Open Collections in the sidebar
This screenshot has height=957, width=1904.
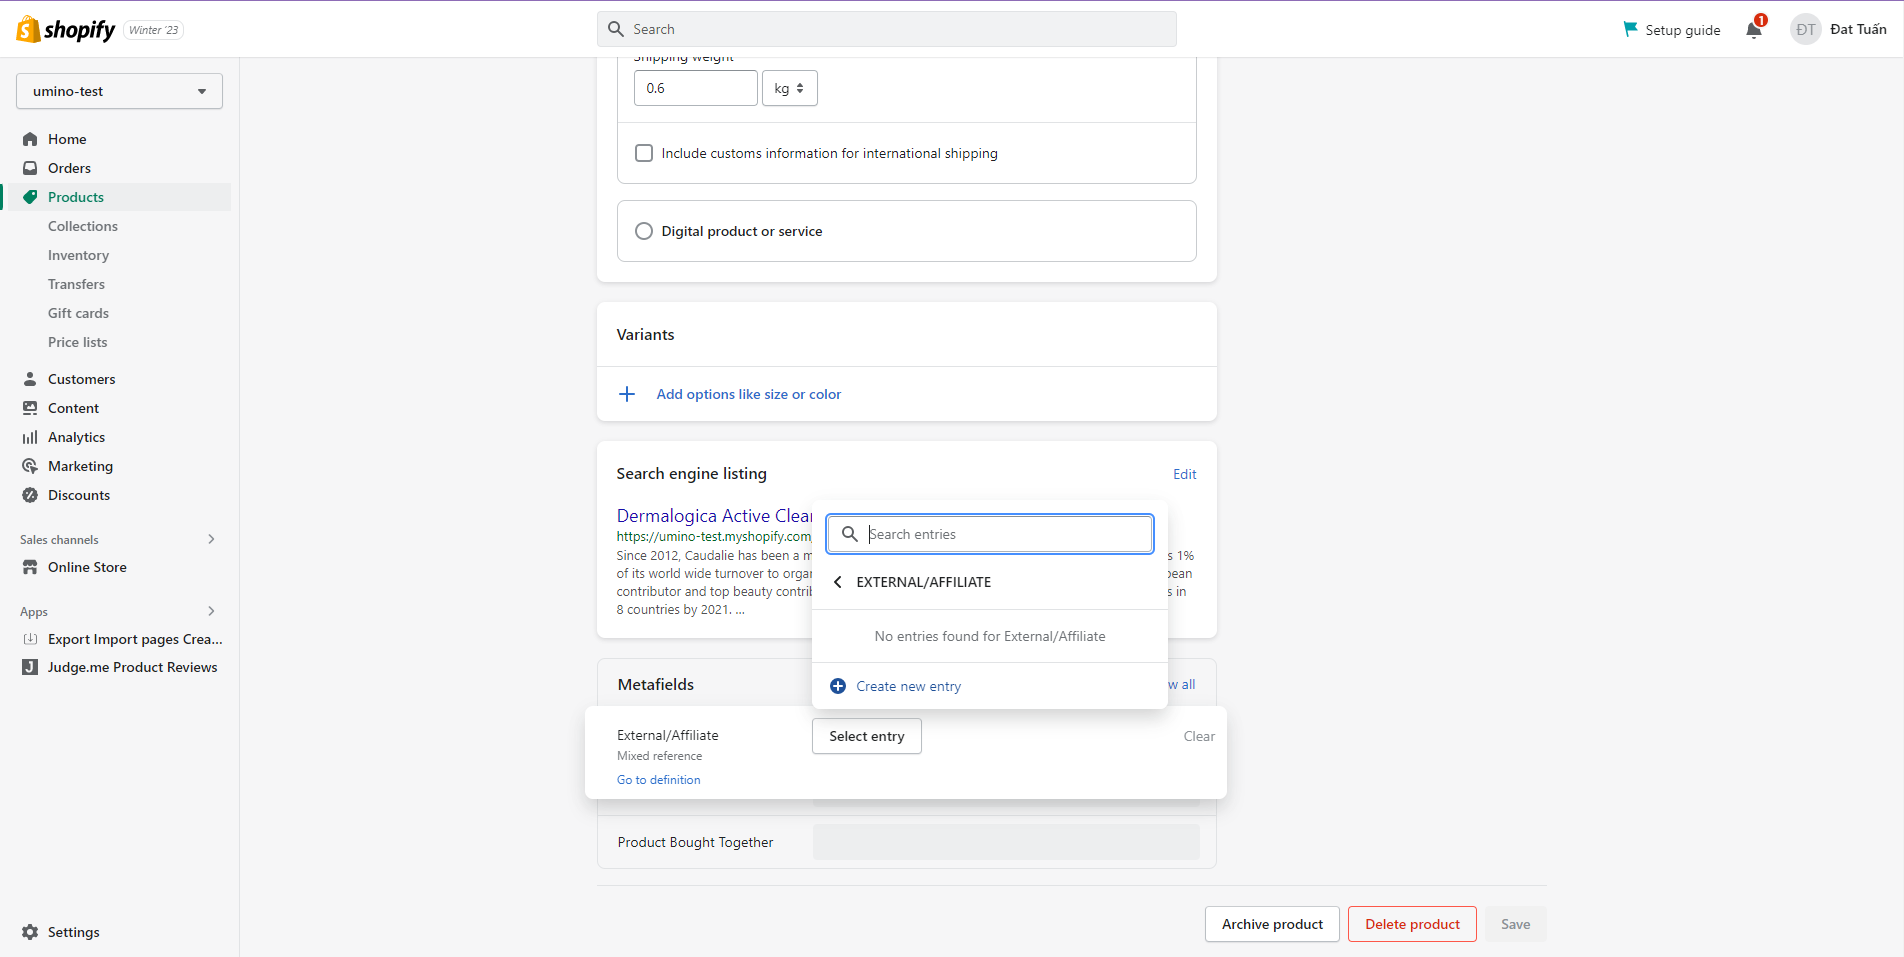pos(83,226)
